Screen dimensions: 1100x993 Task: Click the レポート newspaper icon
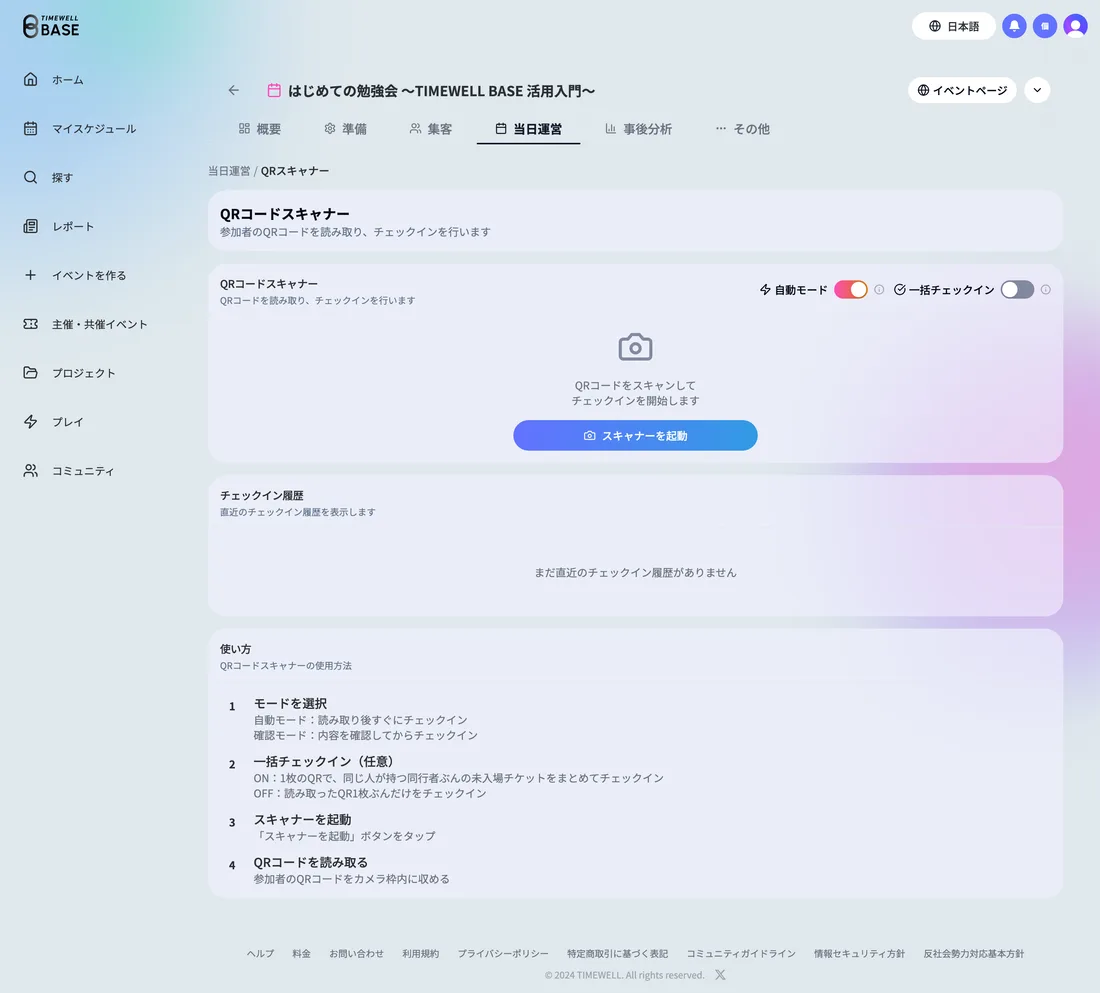30,226
